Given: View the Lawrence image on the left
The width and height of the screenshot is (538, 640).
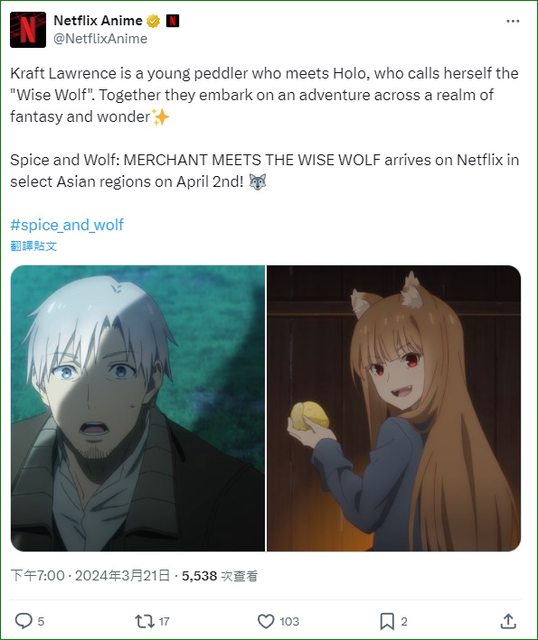Looking at the screenshot, I should [x=138, y=408].
